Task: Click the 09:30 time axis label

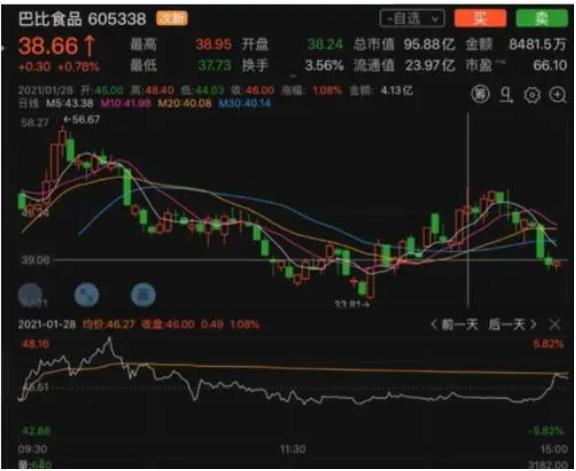Action: [32, 449]
